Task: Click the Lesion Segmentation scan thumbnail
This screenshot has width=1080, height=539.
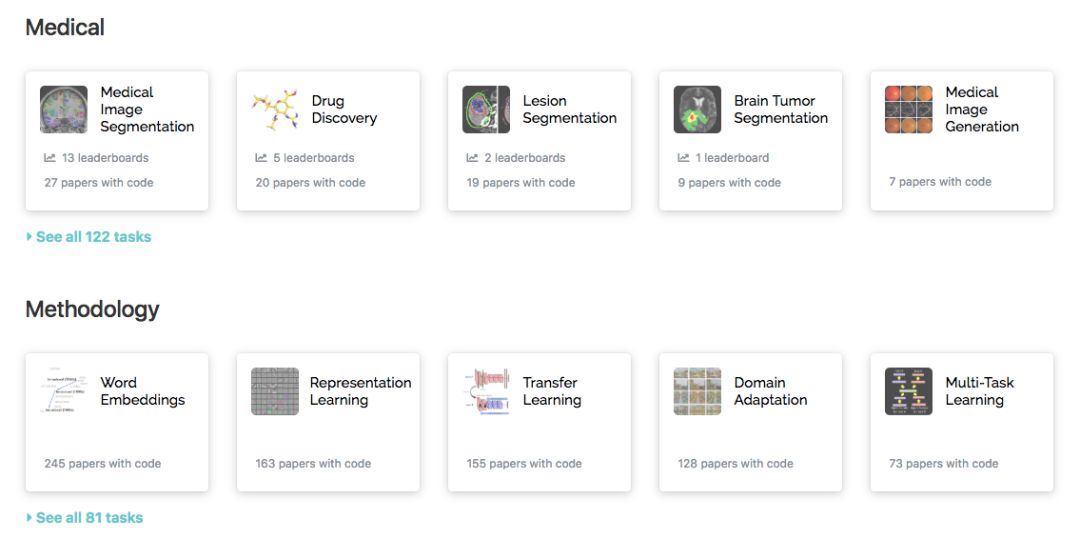Action: [x=486, y=110]
